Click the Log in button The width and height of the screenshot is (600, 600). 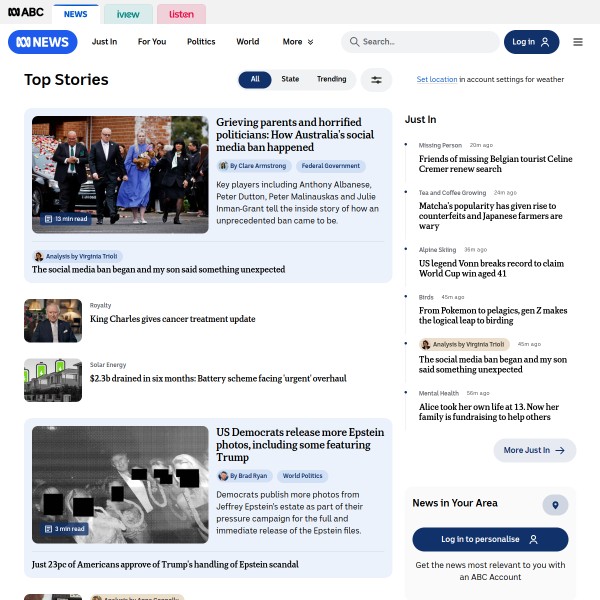click(531, 42)
